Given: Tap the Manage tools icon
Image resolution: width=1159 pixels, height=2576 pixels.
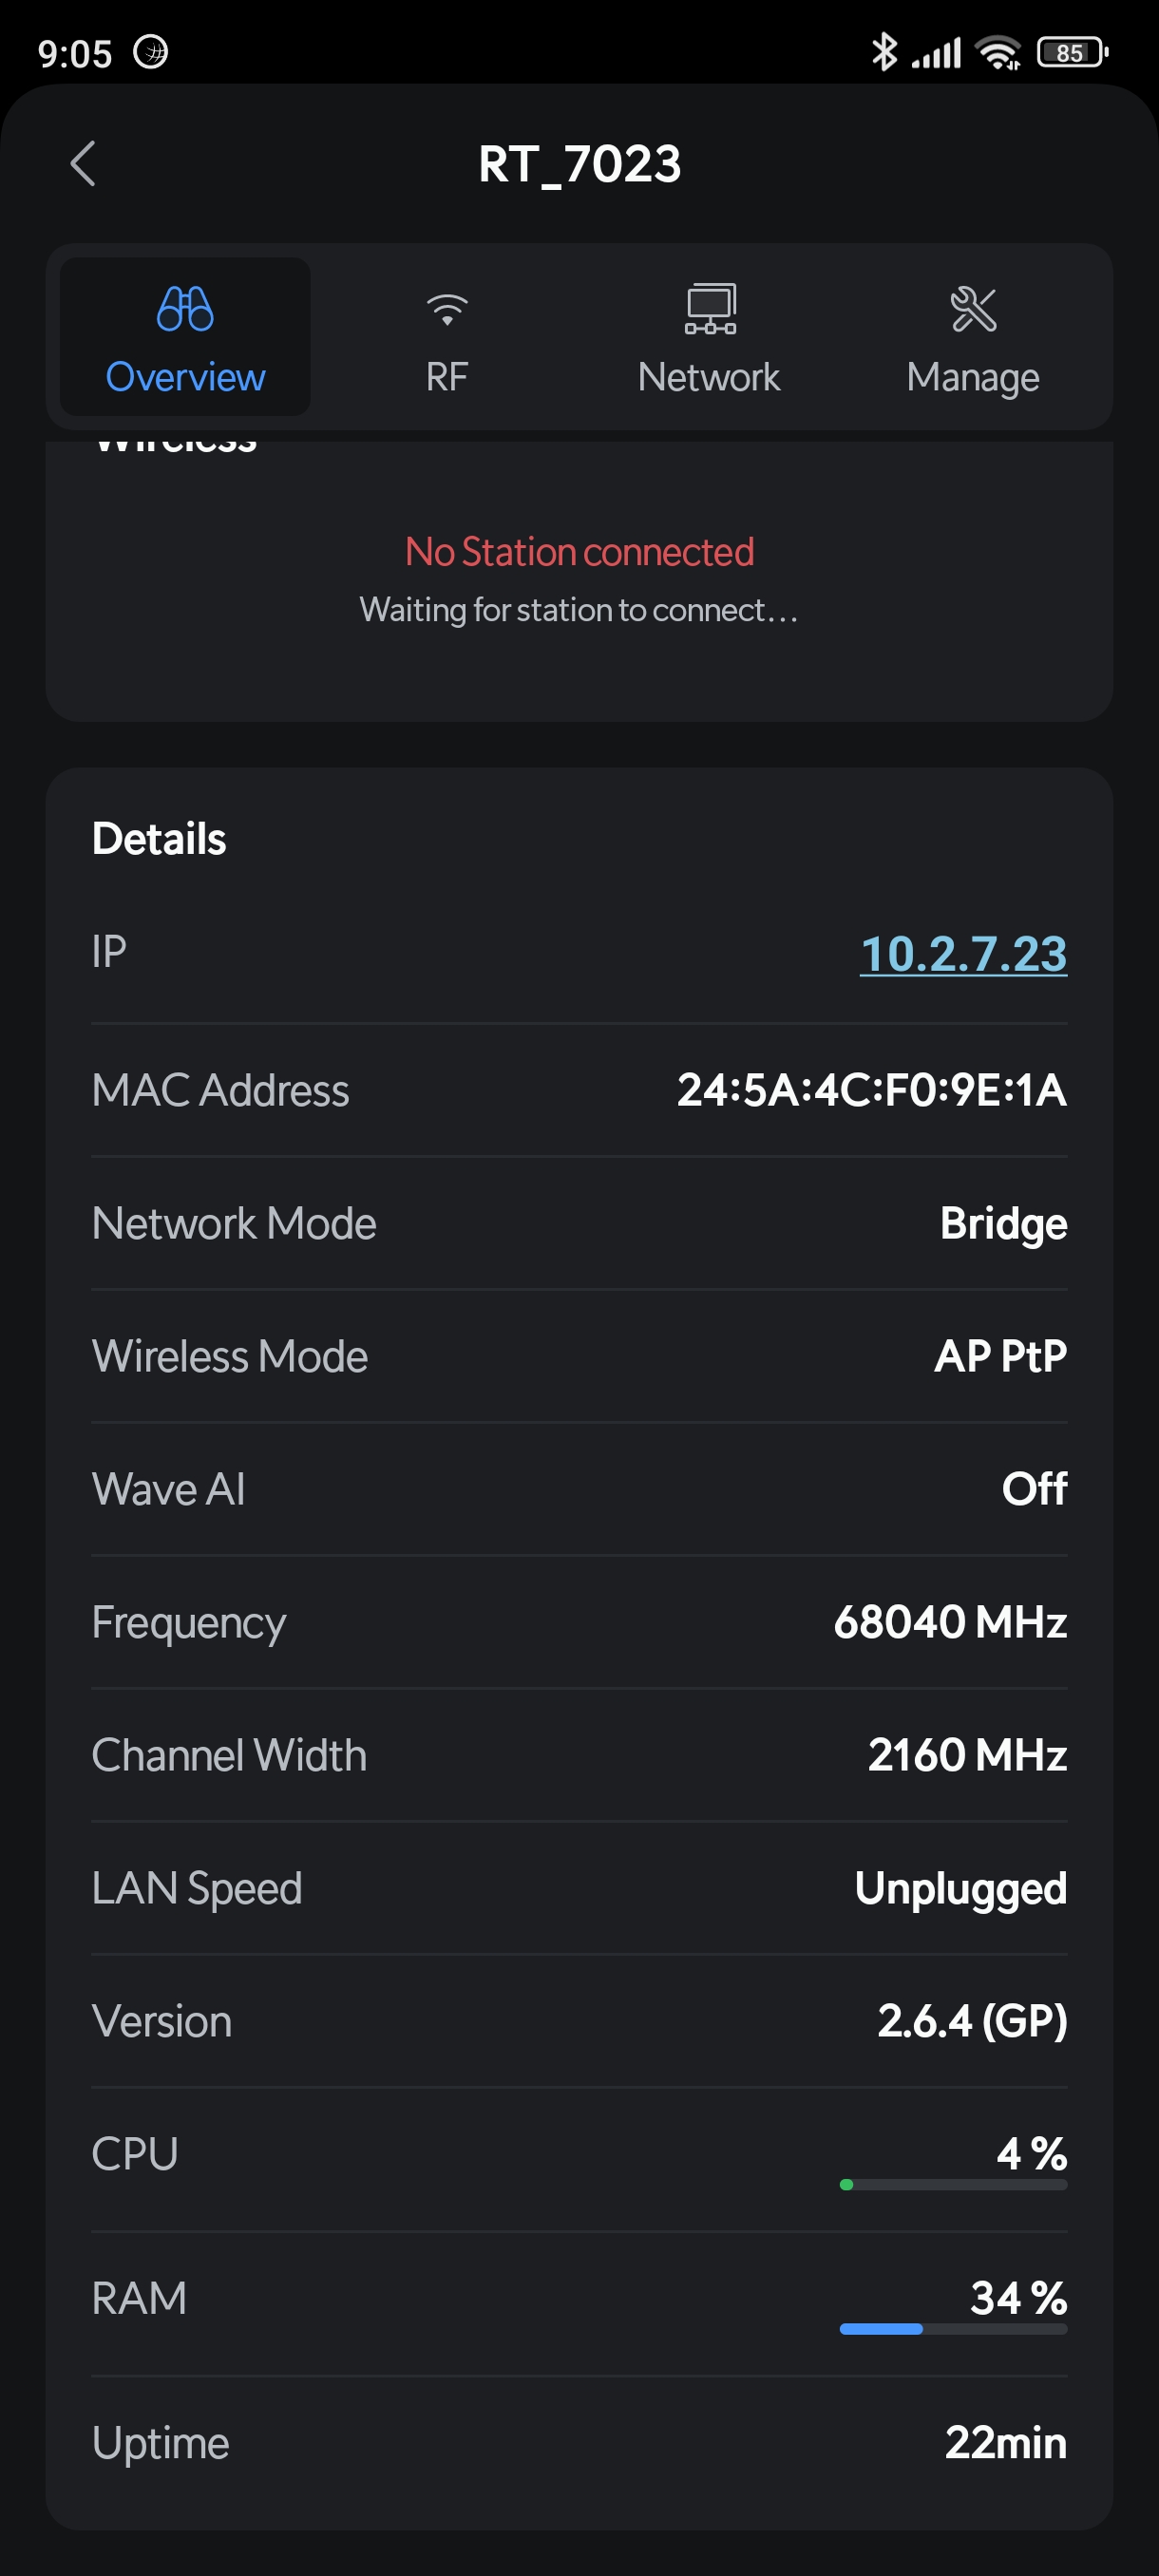Looking at the screenshot, I should coord(973,308).
